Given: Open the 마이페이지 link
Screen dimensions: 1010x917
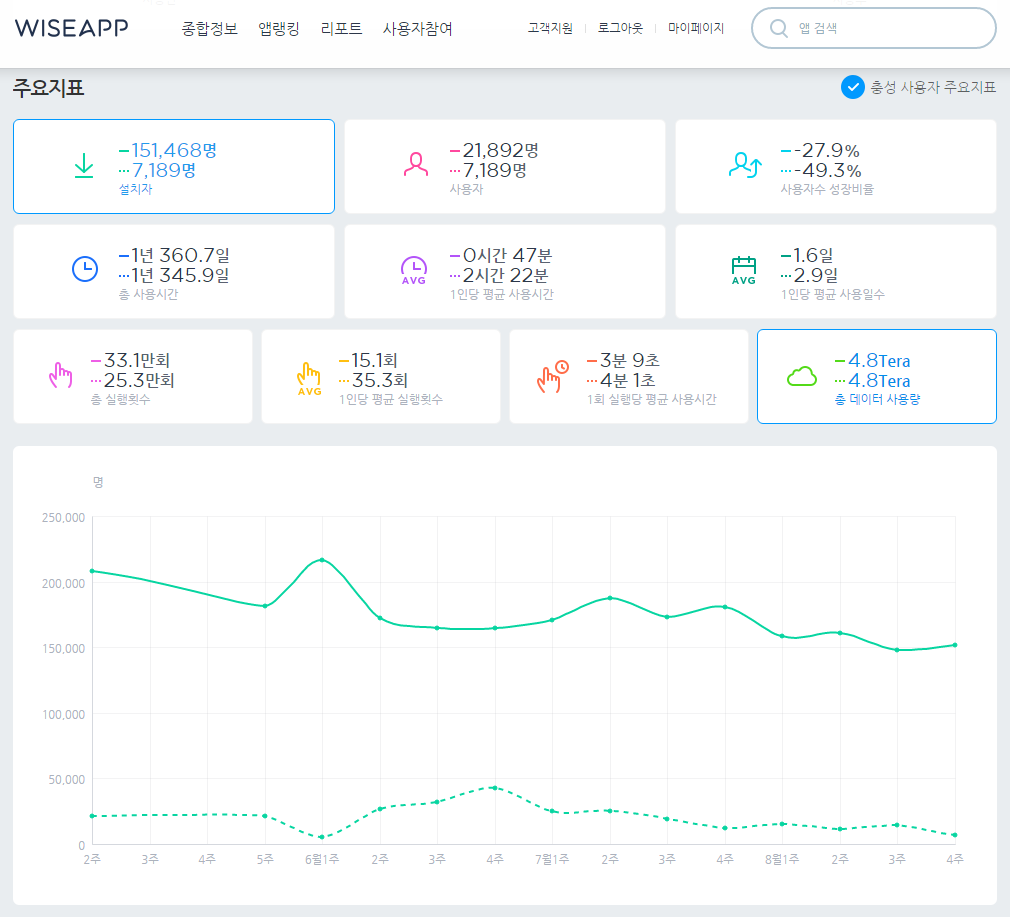Looking at the screenshot, I should tap(696, 28).
